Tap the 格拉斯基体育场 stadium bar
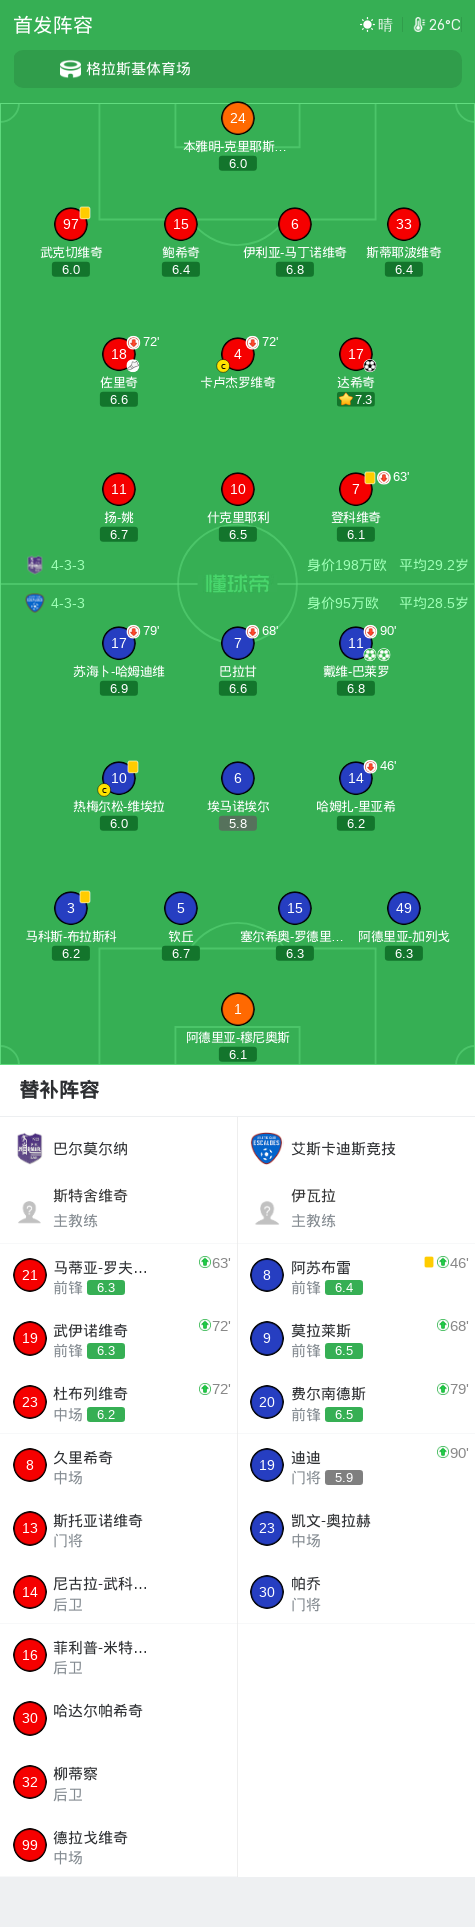Viewport: 475px width, 1927px height. 238,69
